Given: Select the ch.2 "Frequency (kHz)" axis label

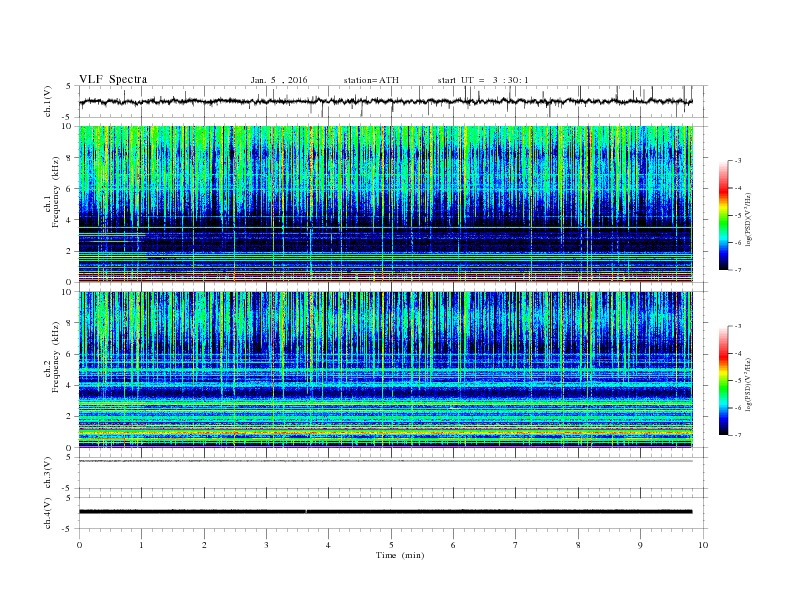Looking at the screenshot, I should tap(56, 357).
